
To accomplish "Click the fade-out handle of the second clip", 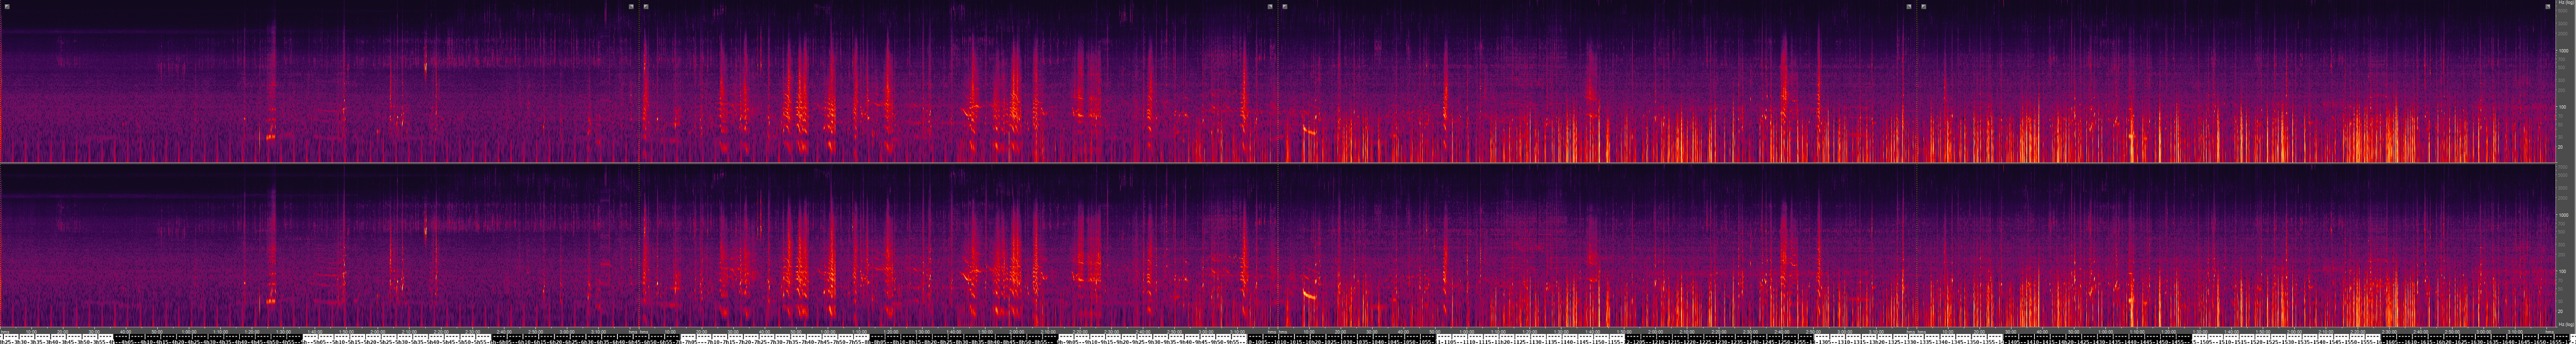I will click(x=1270, y=6).
